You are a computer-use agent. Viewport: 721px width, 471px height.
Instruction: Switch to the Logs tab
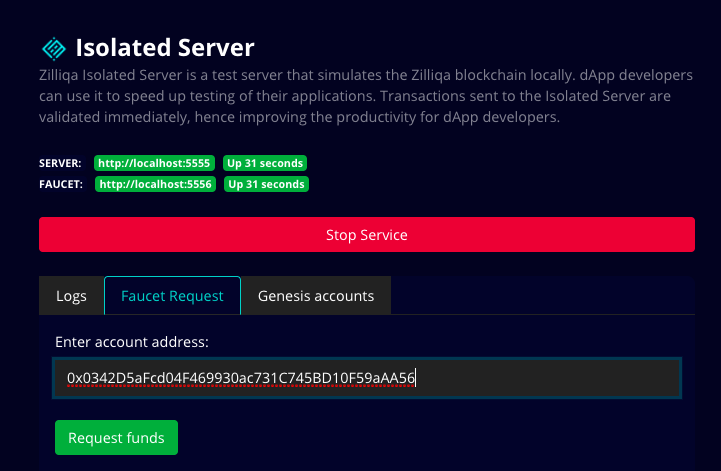pyautogui.click(x=71, y=296)
